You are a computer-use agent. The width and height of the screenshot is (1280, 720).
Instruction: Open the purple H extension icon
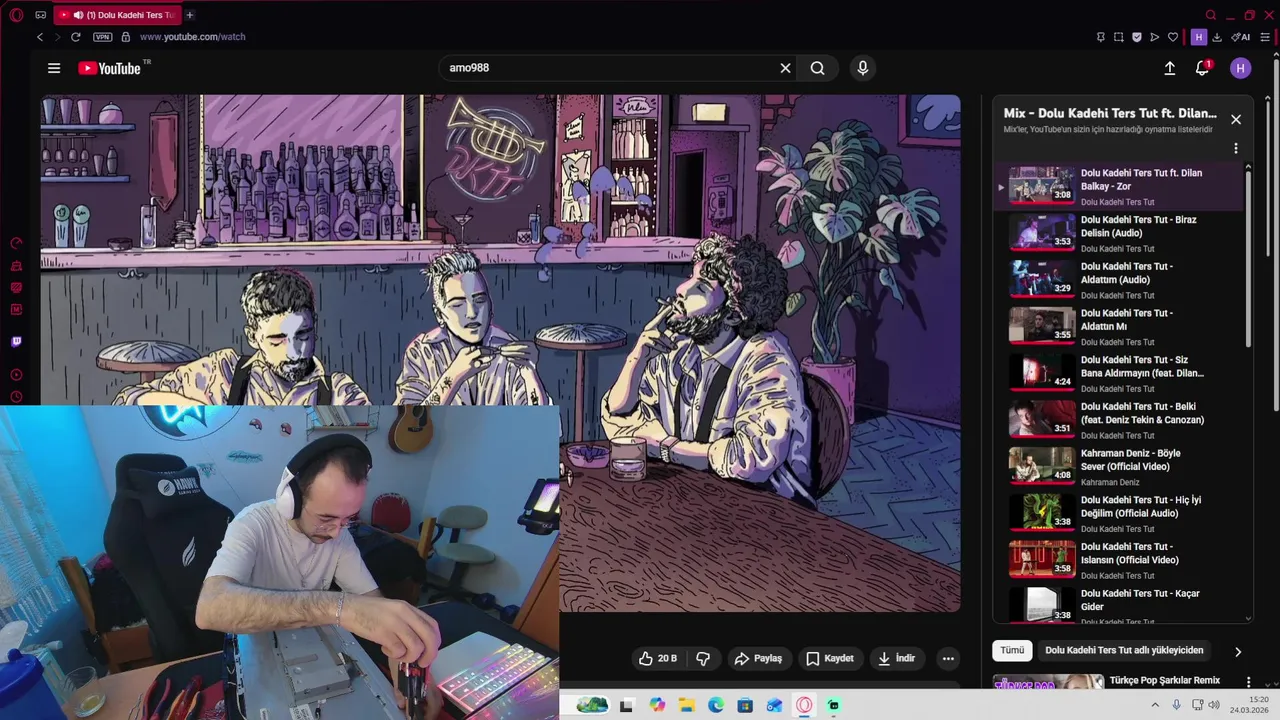[x=1199, y=37]
